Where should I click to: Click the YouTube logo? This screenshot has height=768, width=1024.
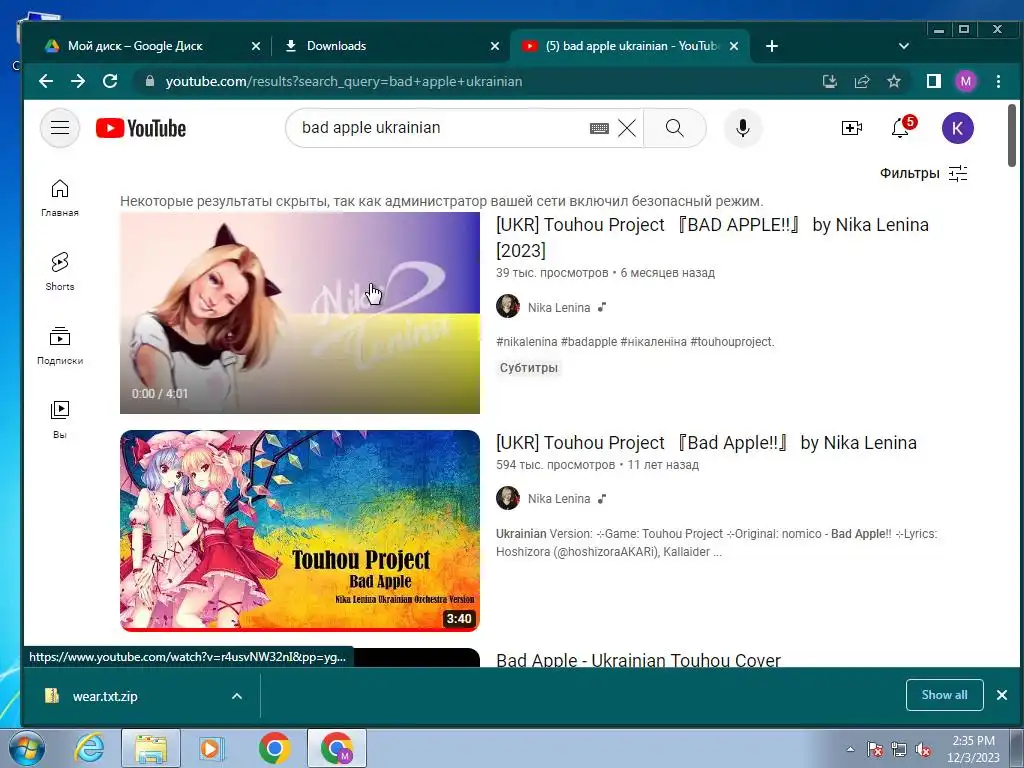[x=141, y=128]
